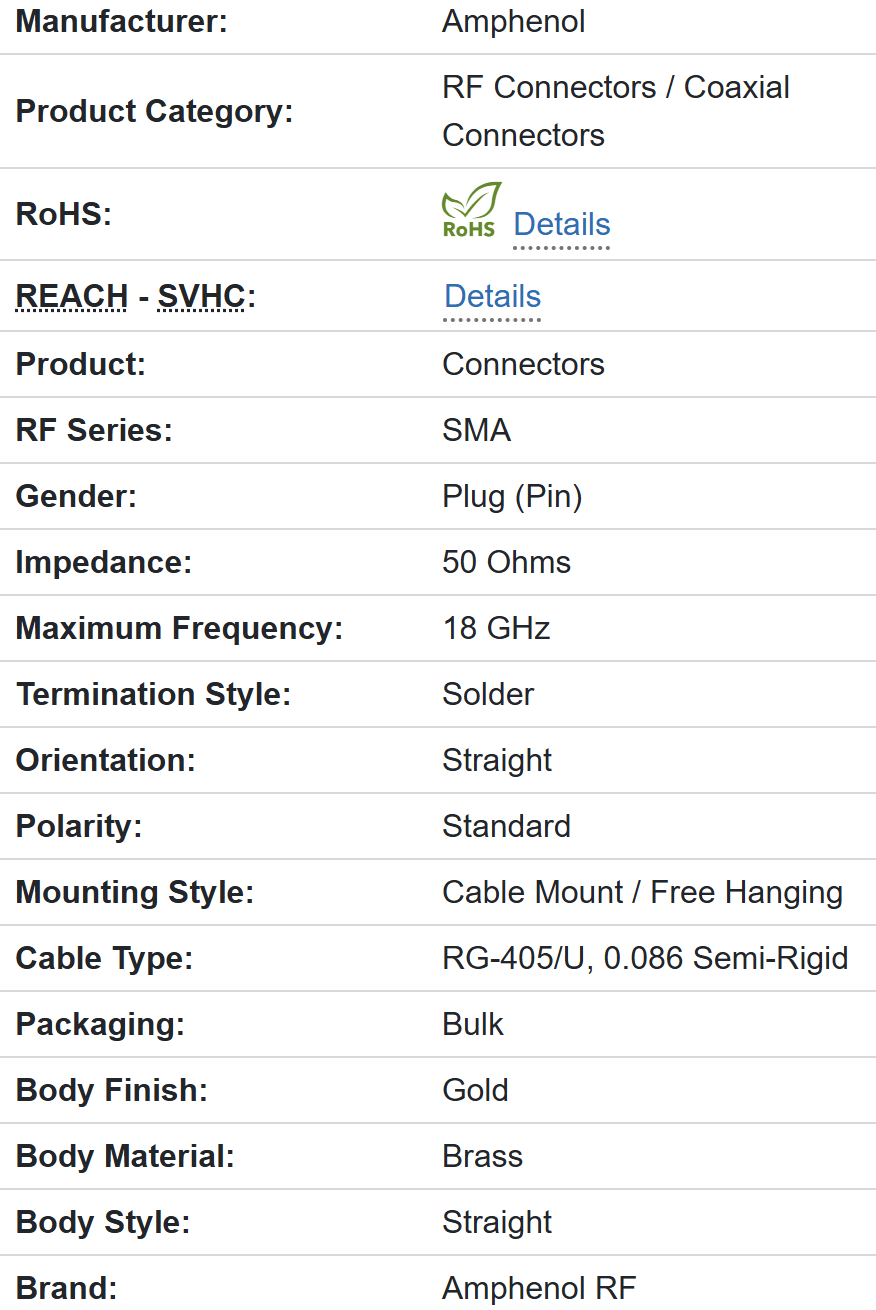The width and height of the screenshot is (876, 1310).
Task: Click the 50 Ohms impedance value
Action: pyautogui.click(x=506, y=562)
